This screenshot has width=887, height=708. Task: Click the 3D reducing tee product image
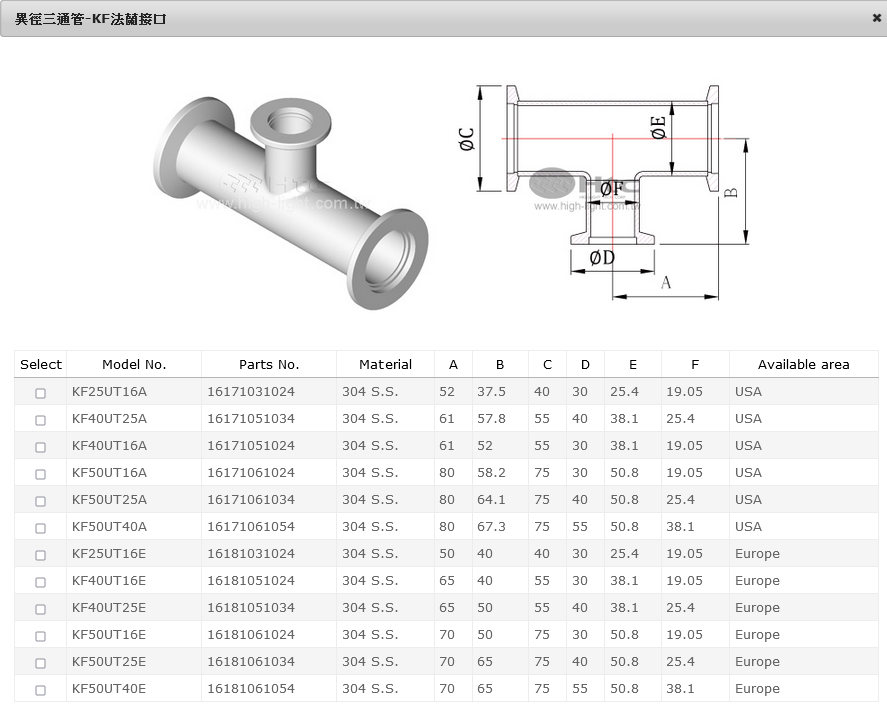click(x=290, y=200)
